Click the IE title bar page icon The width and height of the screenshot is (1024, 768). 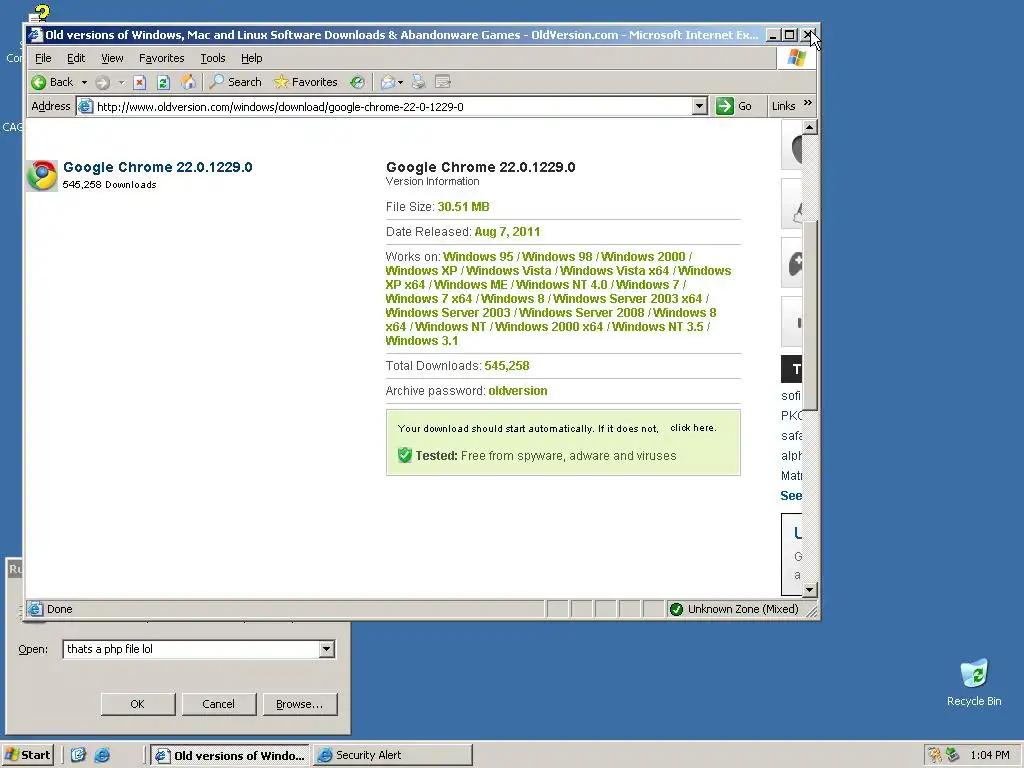click(x=35, y=35)
